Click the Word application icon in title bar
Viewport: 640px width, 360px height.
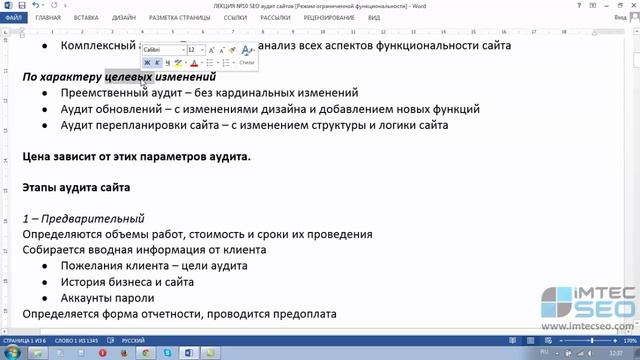8,6
